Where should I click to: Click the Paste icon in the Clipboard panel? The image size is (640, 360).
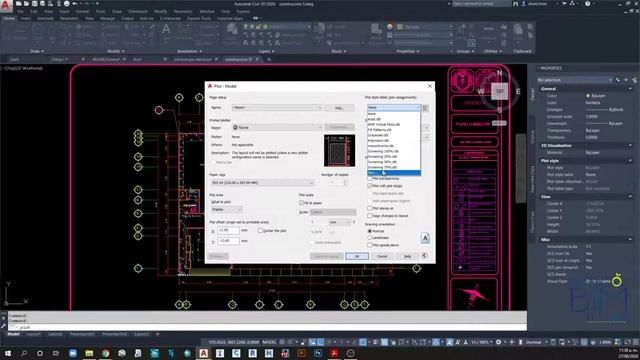[x=518, y=30]
